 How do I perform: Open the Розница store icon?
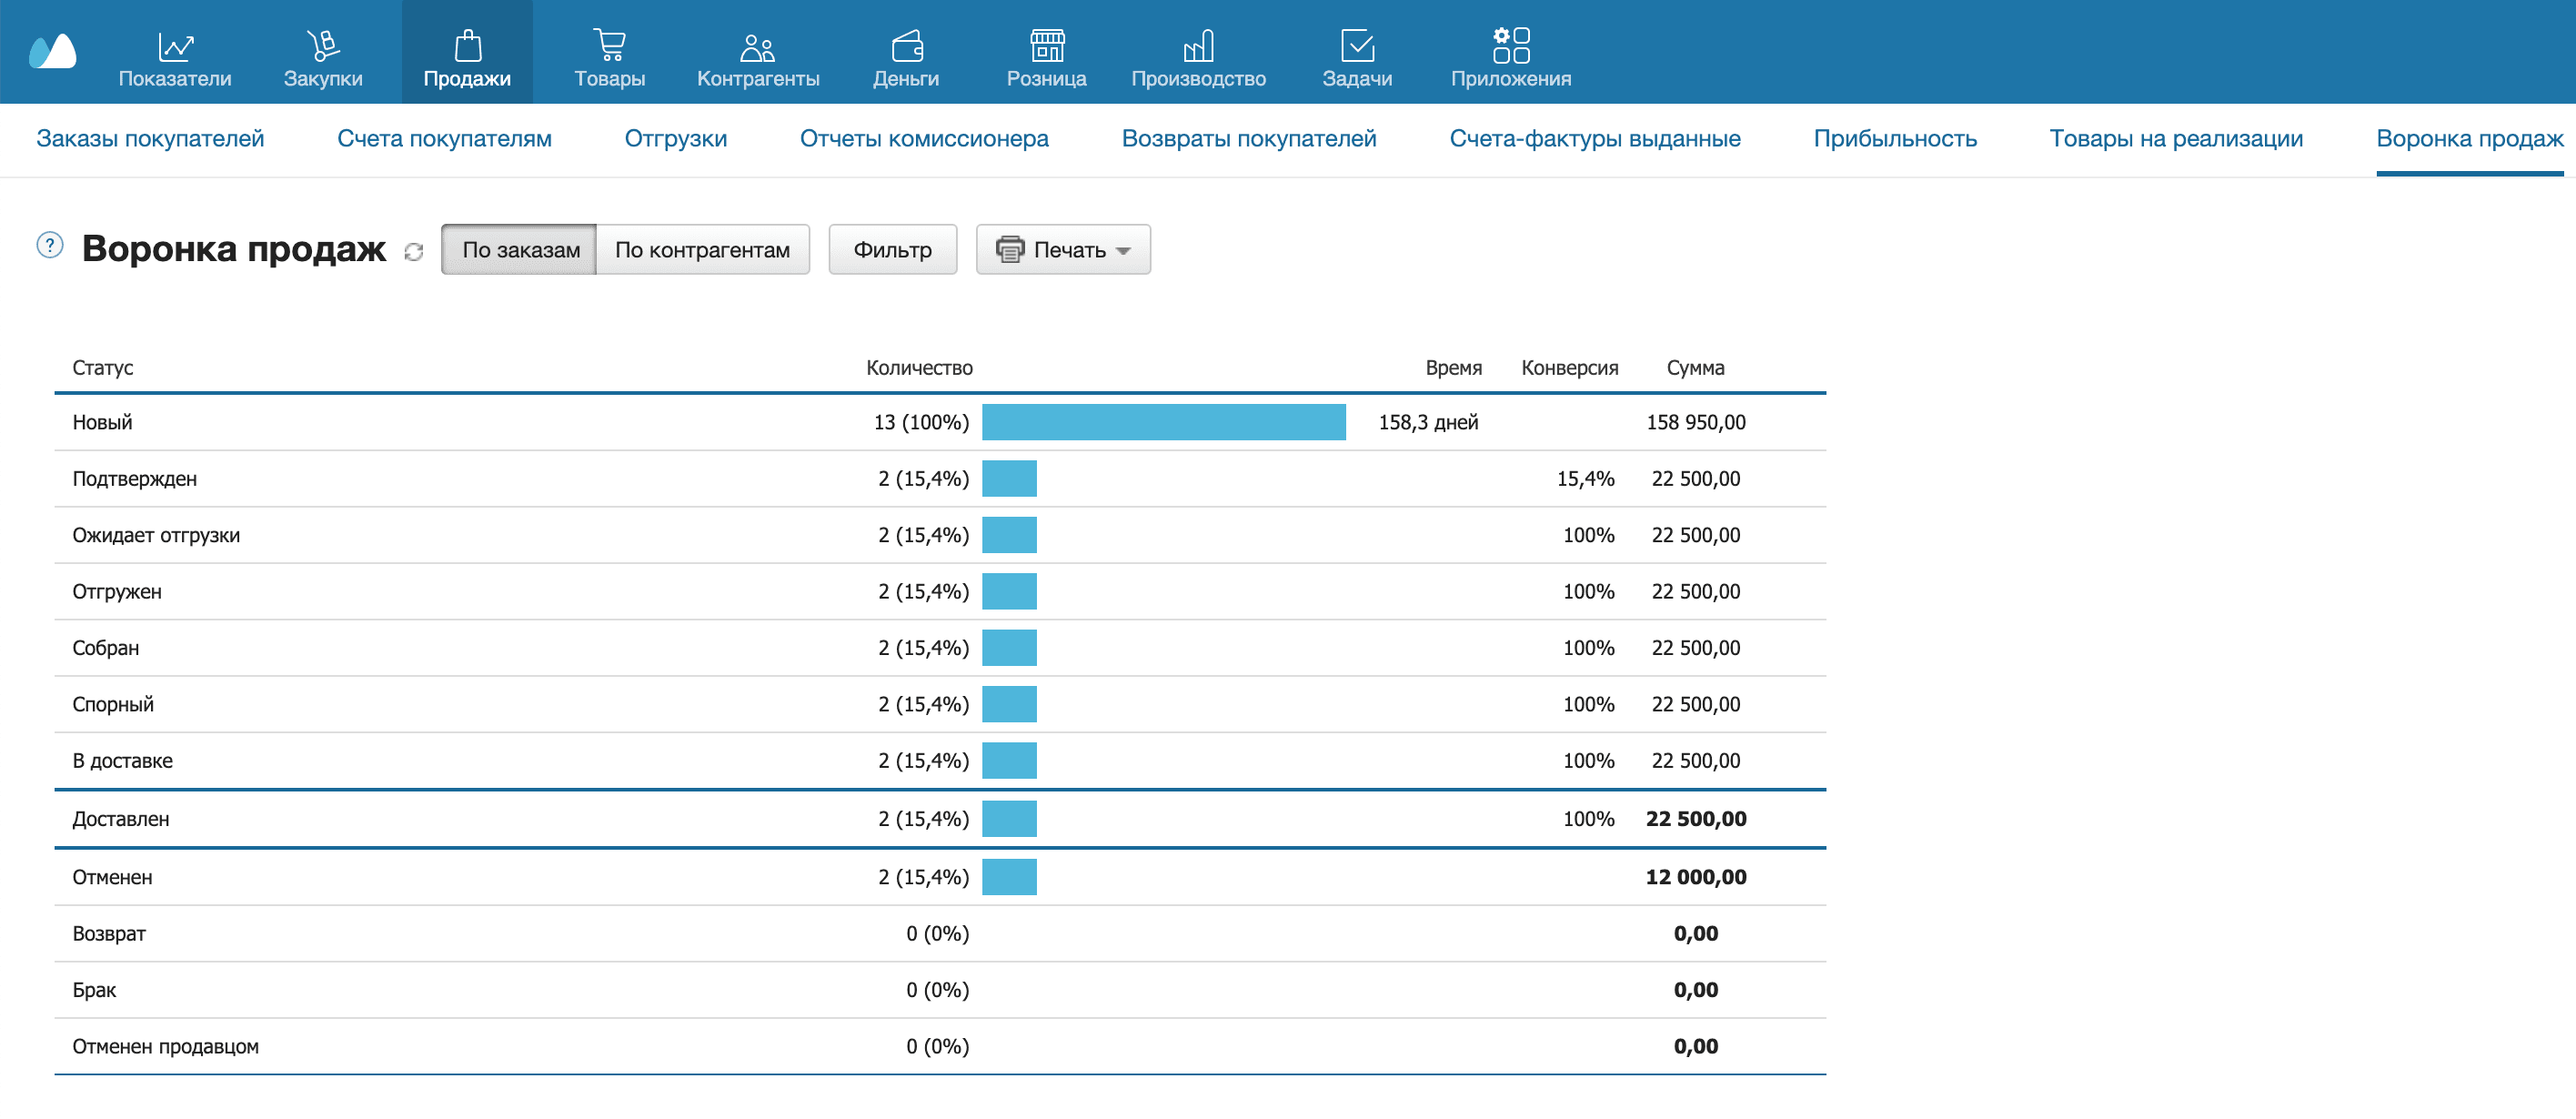click(1046, 46)
